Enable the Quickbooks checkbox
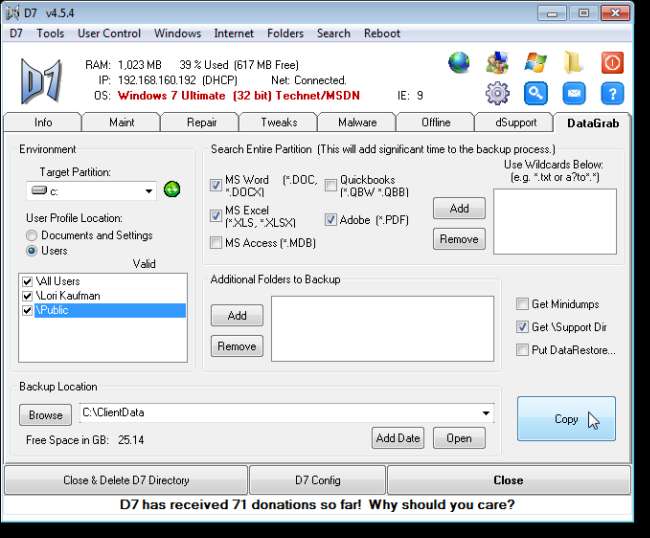Viewport: 650px width, 538px height. [x=330, y=185]
